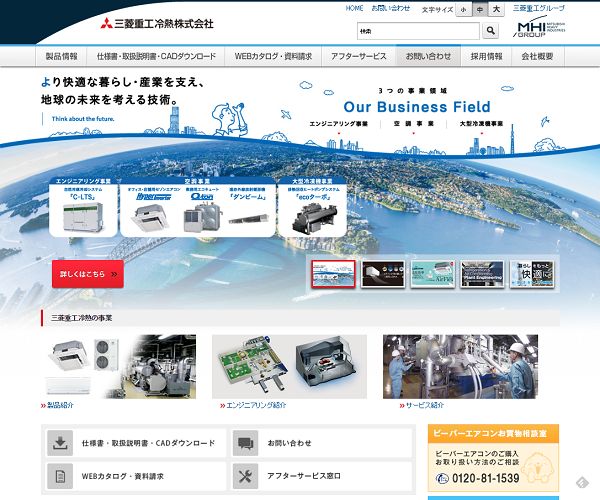Click the engineering introduction image
Viewport: 600px width, 500px height.
click(x=289, y=366)
